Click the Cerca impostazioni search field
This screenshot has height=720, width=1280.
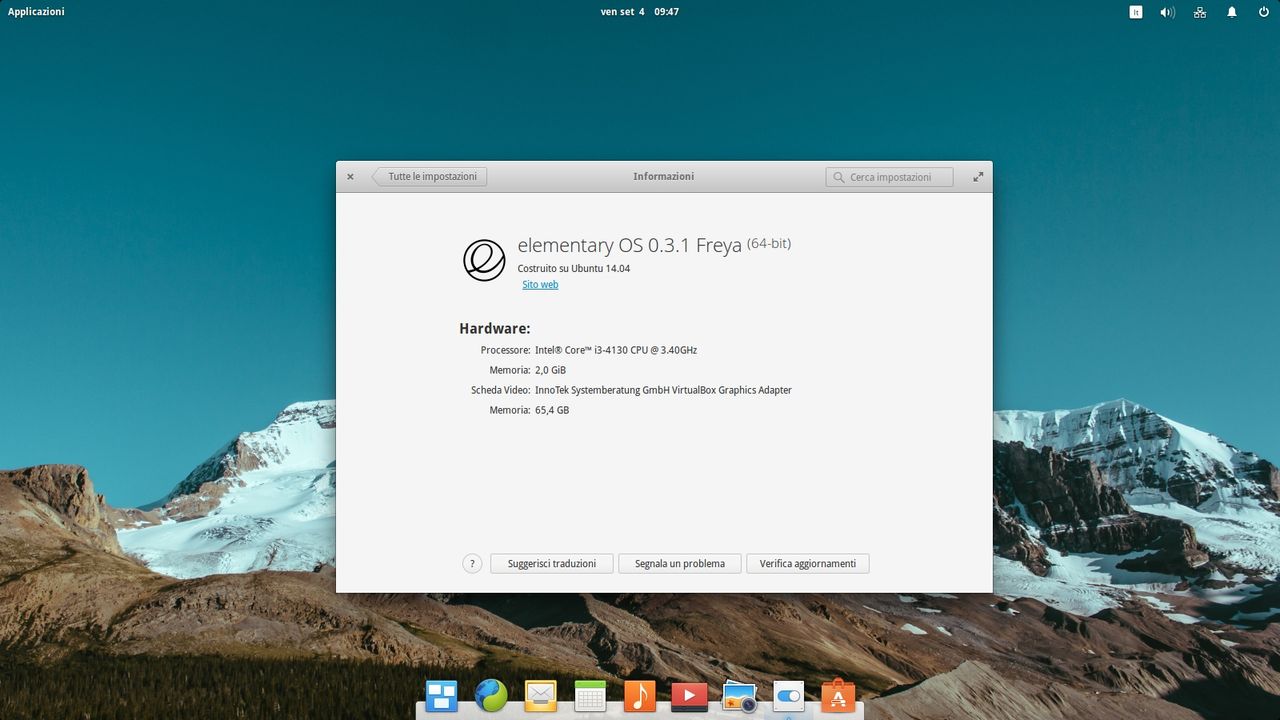[890, 177]
